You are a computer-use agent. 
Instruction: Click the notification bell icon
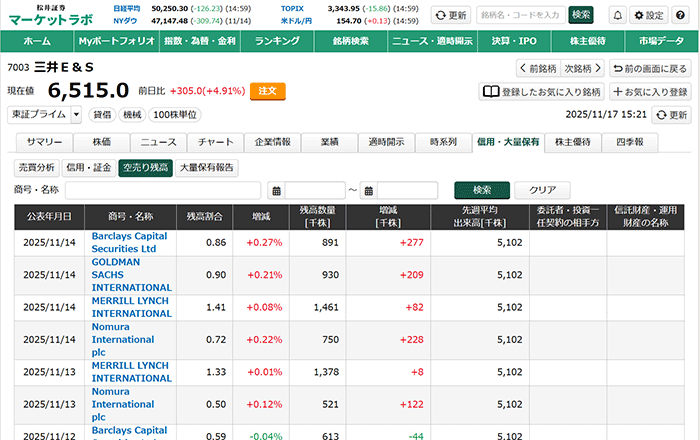tap(617, 15)
